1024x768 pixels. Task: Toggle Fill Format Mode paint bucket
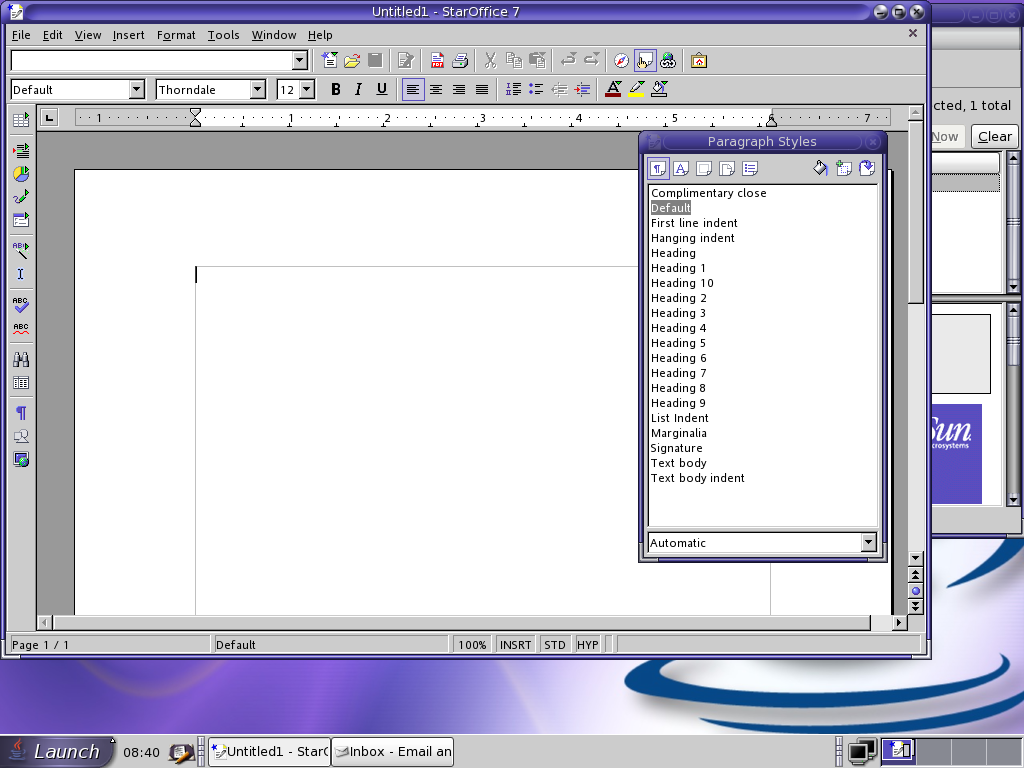[x=820, y=168]
